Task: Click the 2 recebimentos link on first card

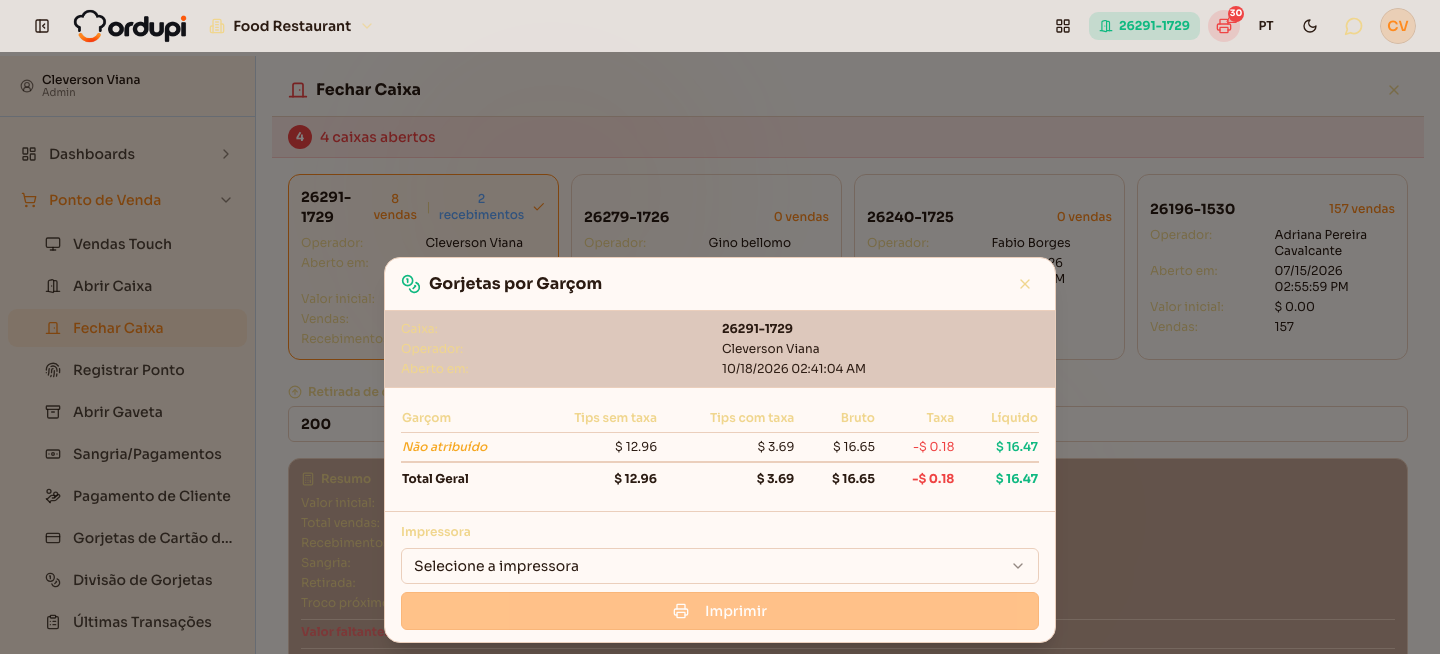Action: [481, 207]
